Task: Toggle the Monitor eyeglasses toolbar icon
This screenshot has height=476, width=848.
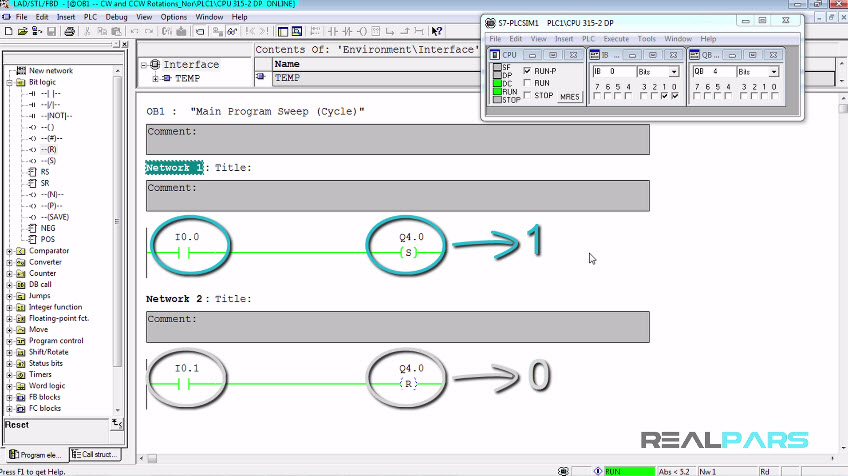Action: pyautogui.click(x=232, y=31)
